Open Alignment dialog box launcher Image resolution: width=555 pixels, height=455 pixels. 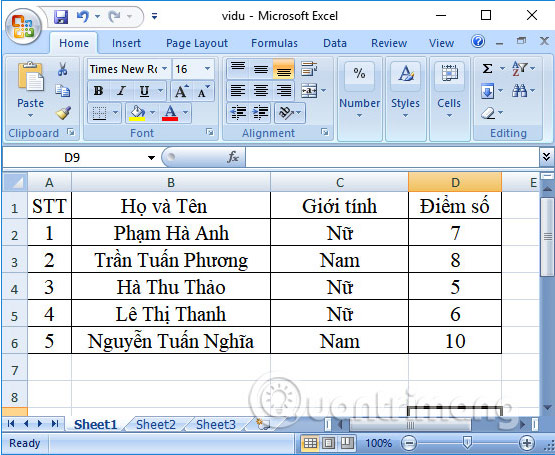tap(325, 132)
